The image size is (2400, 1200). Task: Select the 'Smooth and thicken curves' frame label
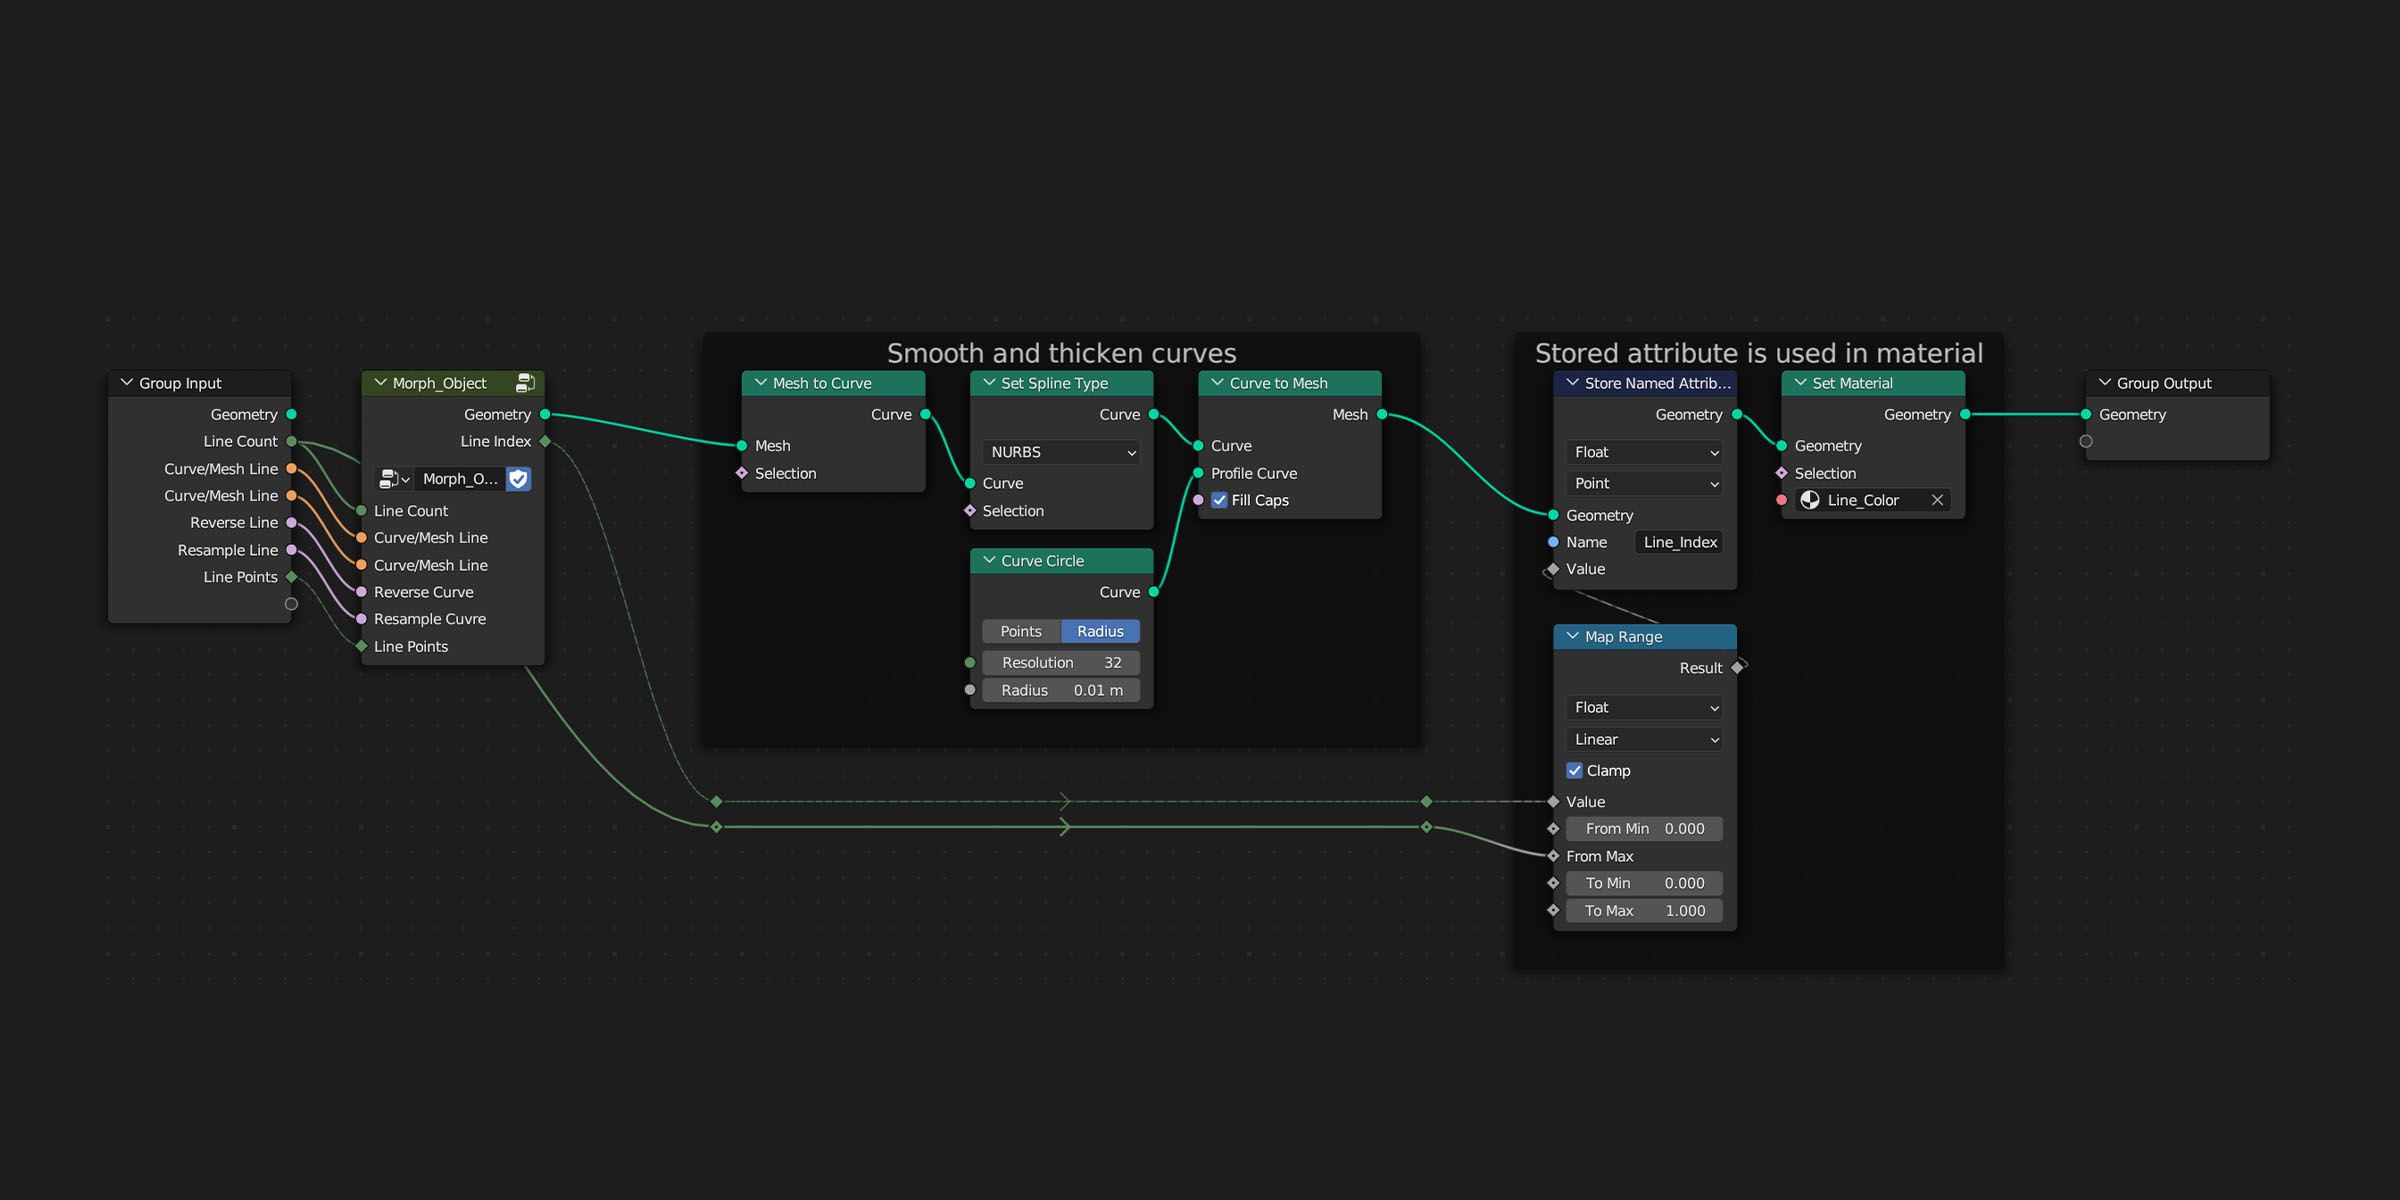(1061, 353)
